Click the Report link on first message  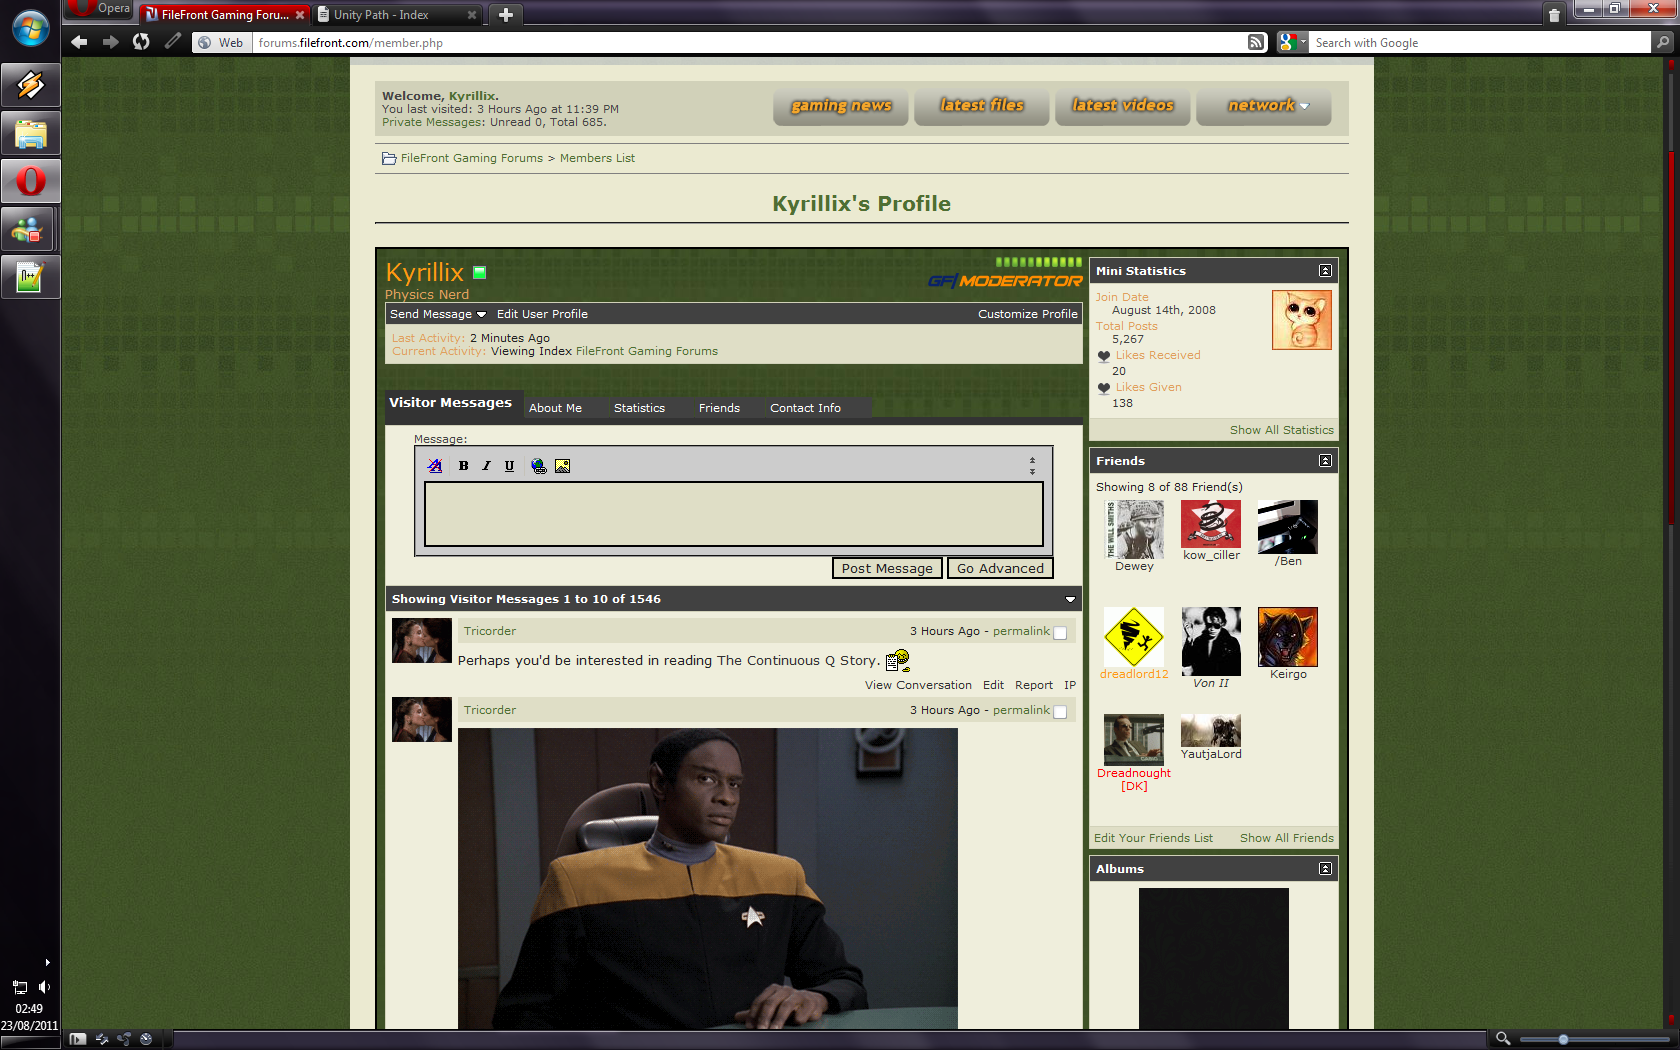point(1033,685)
